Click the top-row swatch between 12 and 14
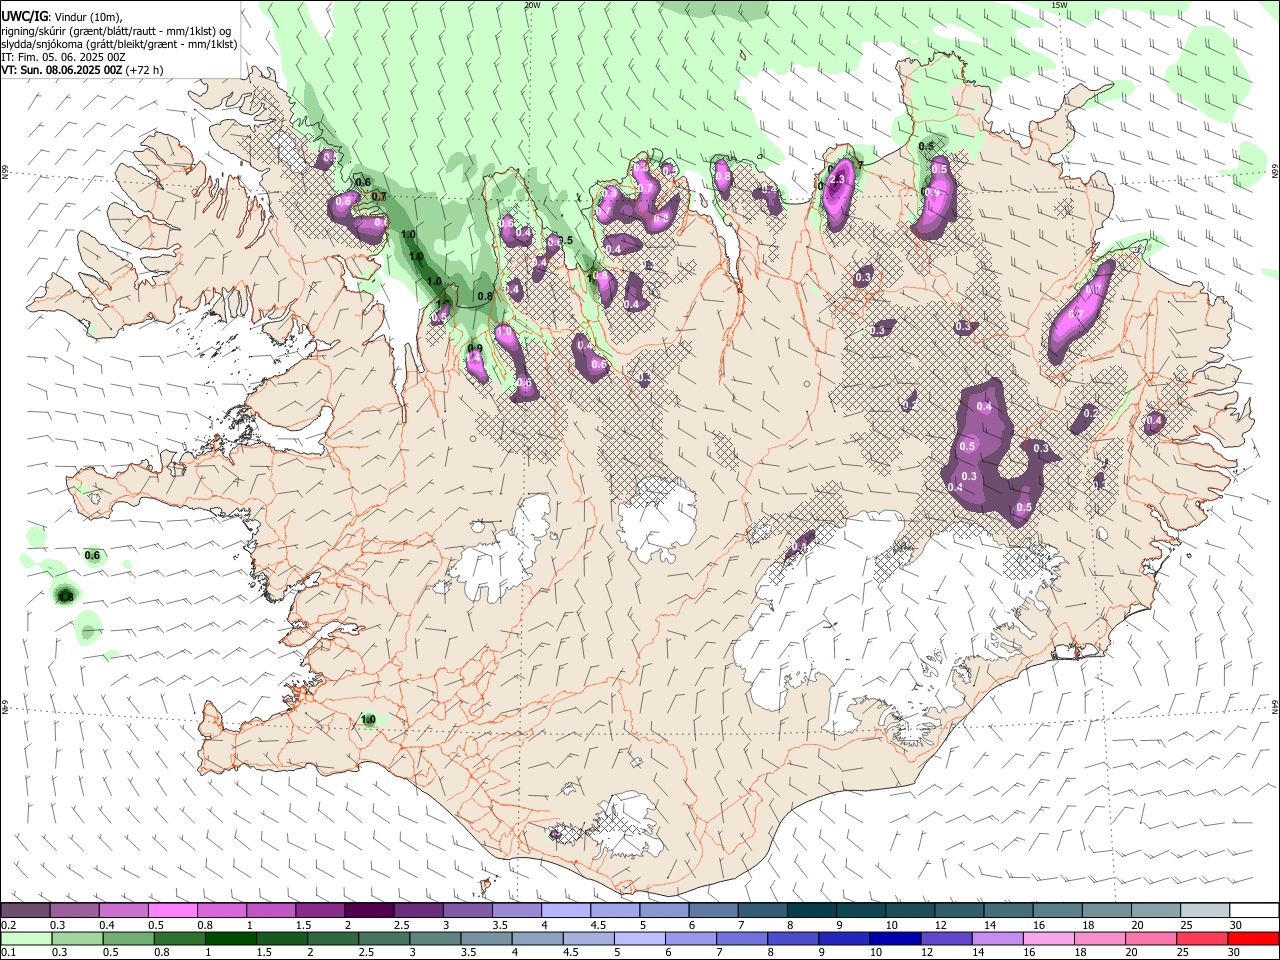1280x960 pixels. coord(959,910)
